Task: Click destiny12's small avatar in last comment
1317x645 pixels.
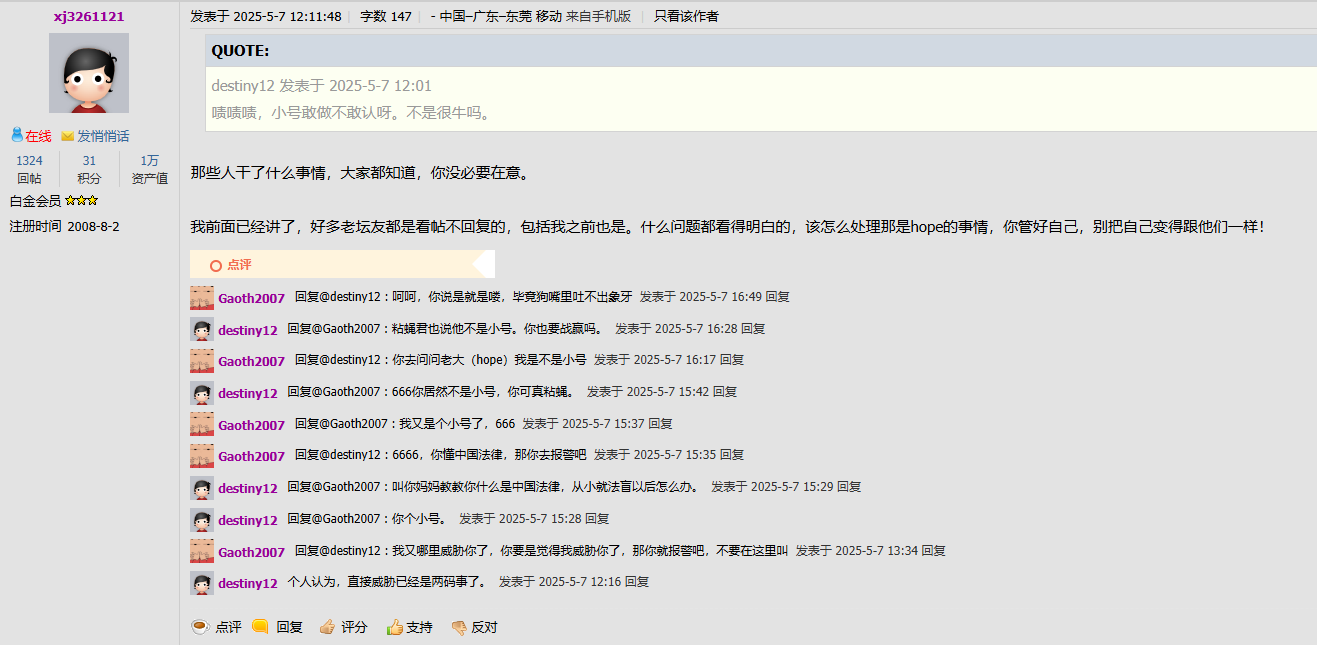Action: (x=202, y=583)
